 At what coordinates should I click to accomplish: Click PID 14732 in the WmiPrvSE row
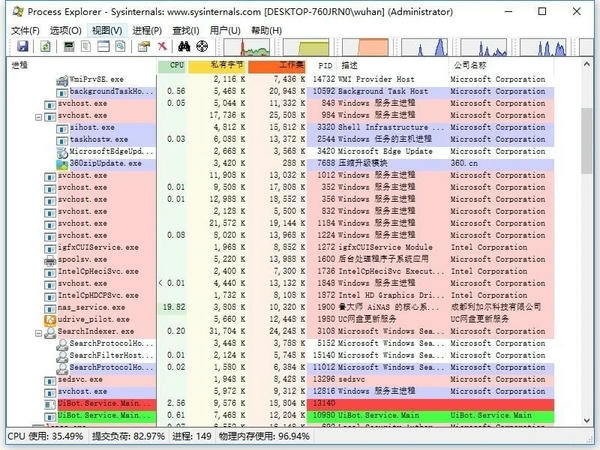click(x=324, y=80)
